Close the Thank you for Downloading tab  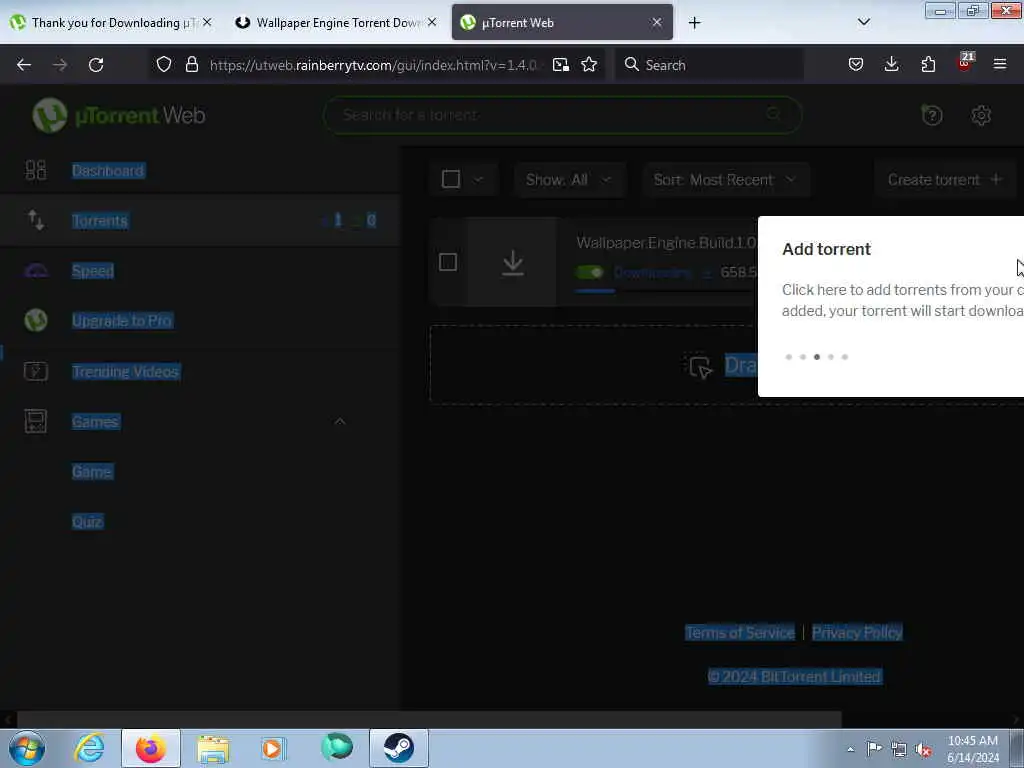(207, 22)
